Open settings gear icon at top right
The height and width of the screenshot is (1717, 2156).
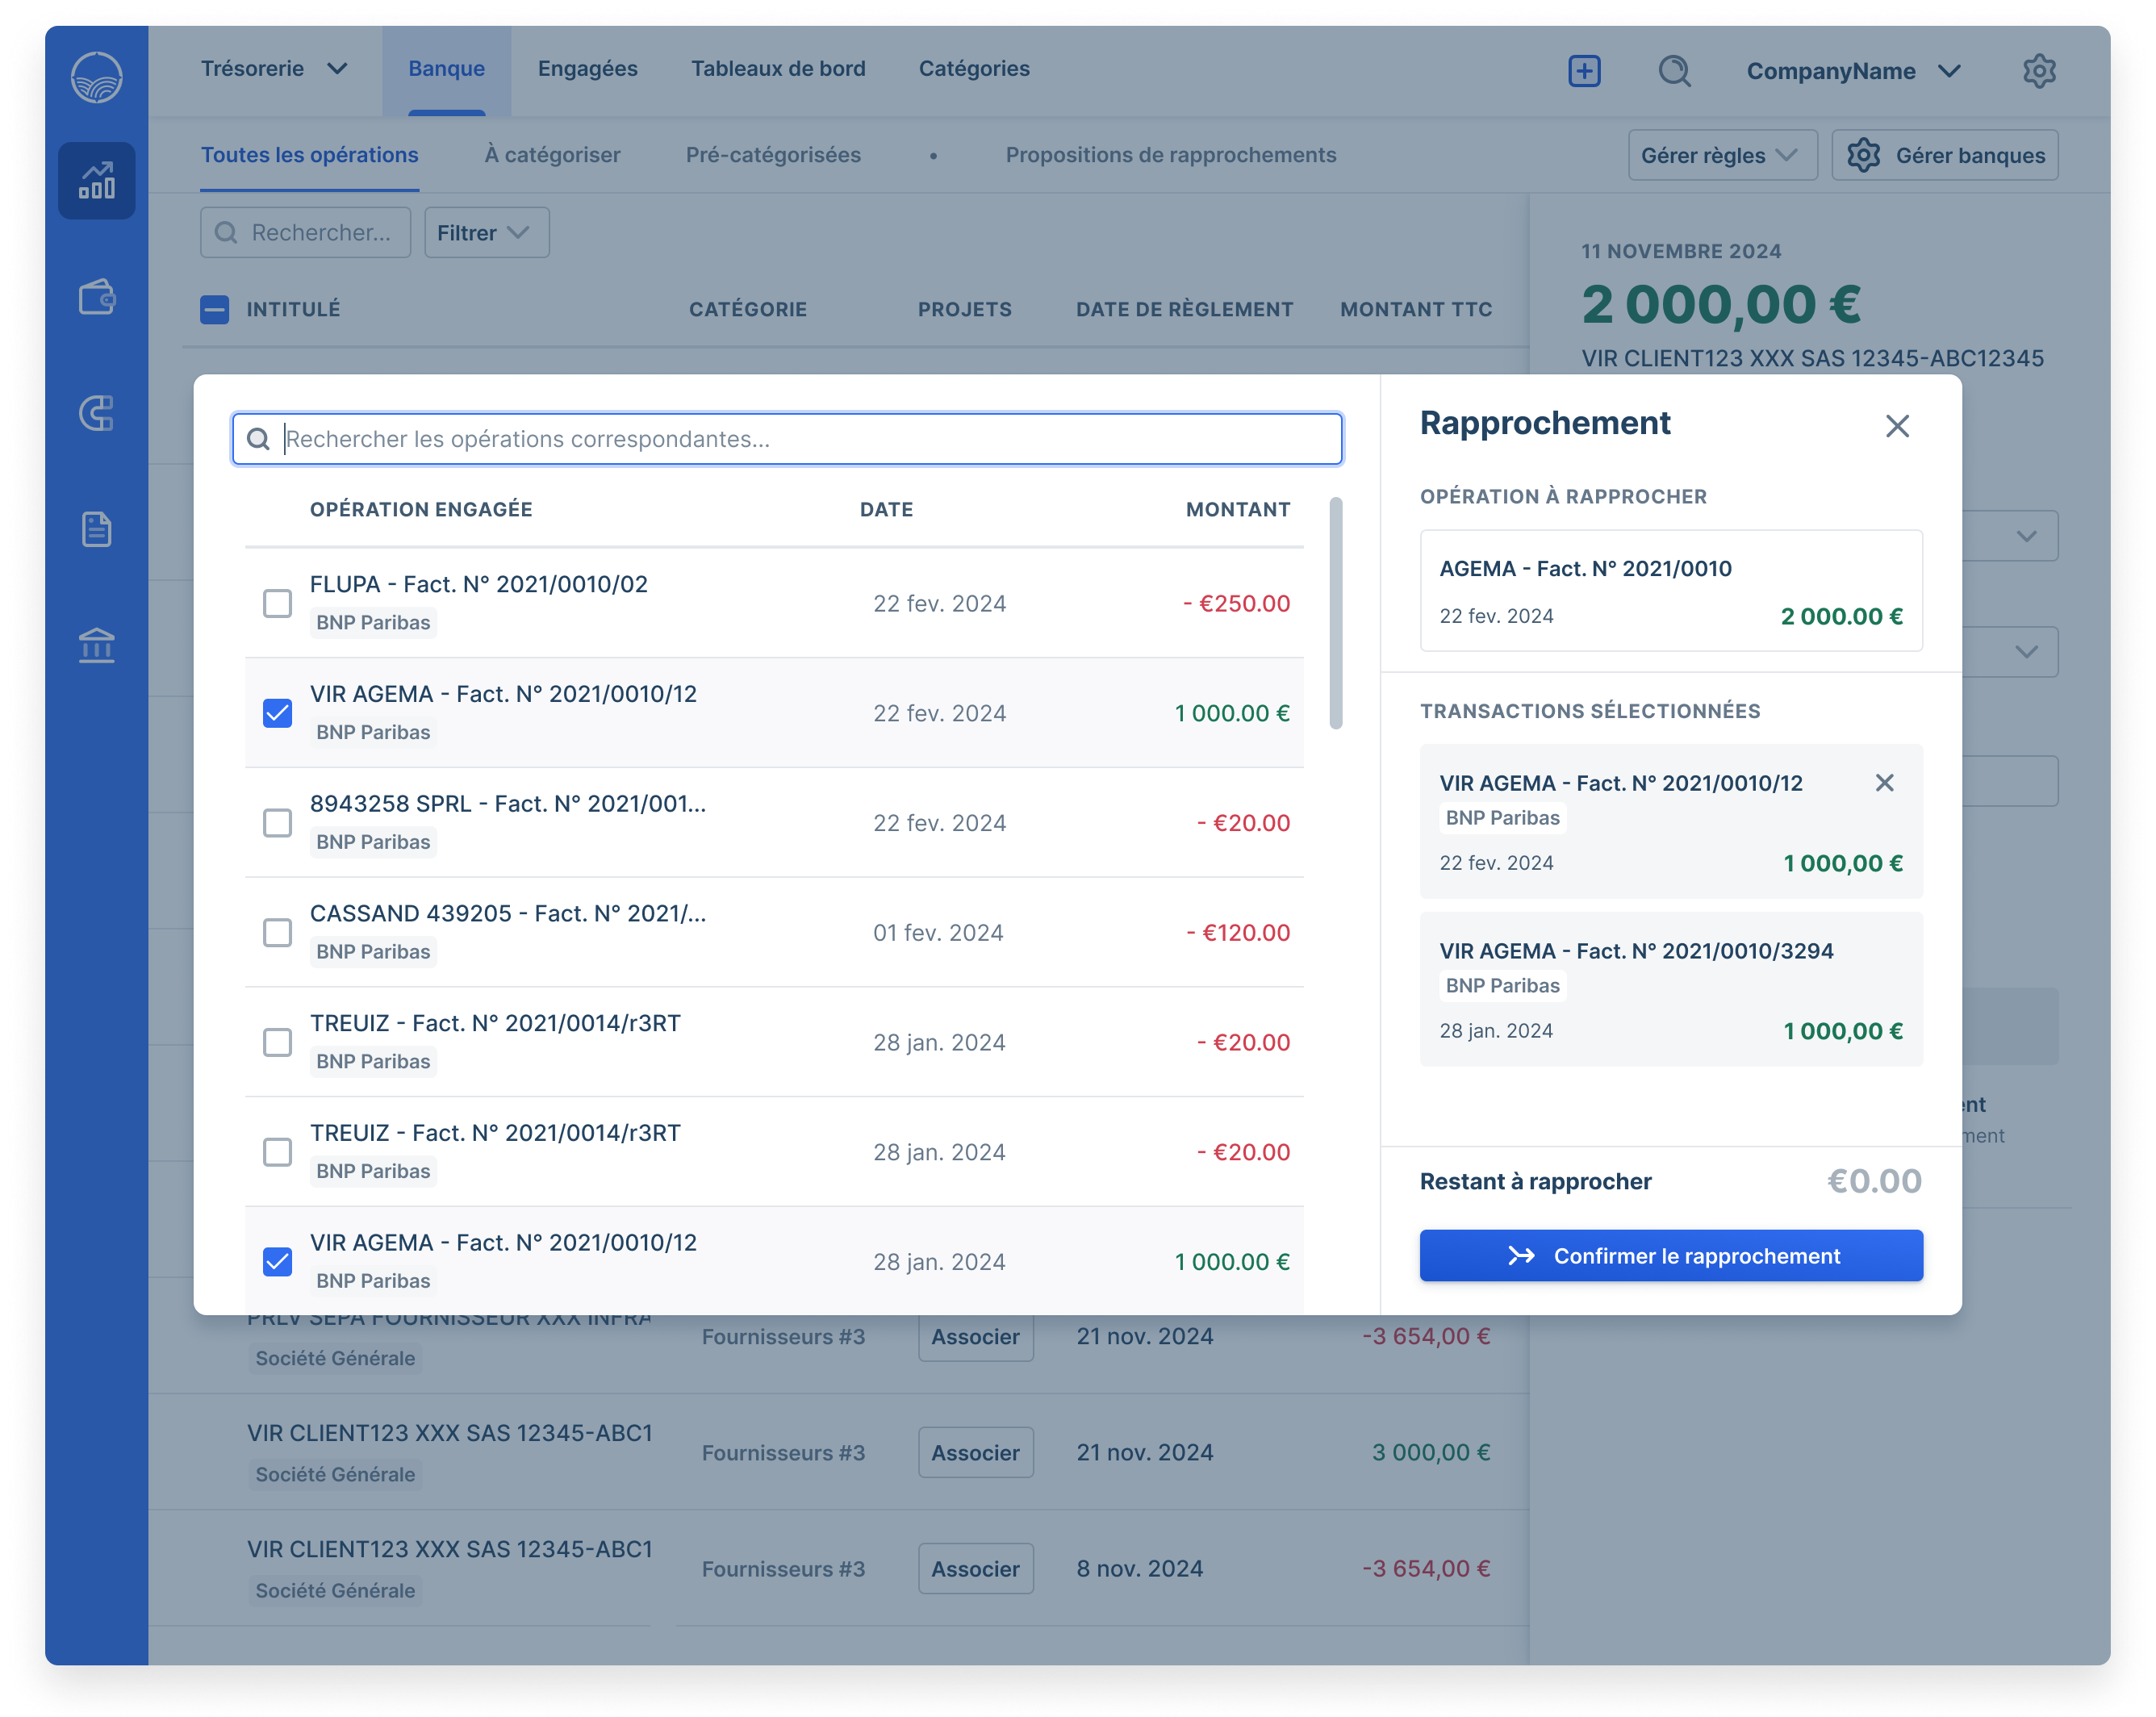click(x=2039, y=71)
